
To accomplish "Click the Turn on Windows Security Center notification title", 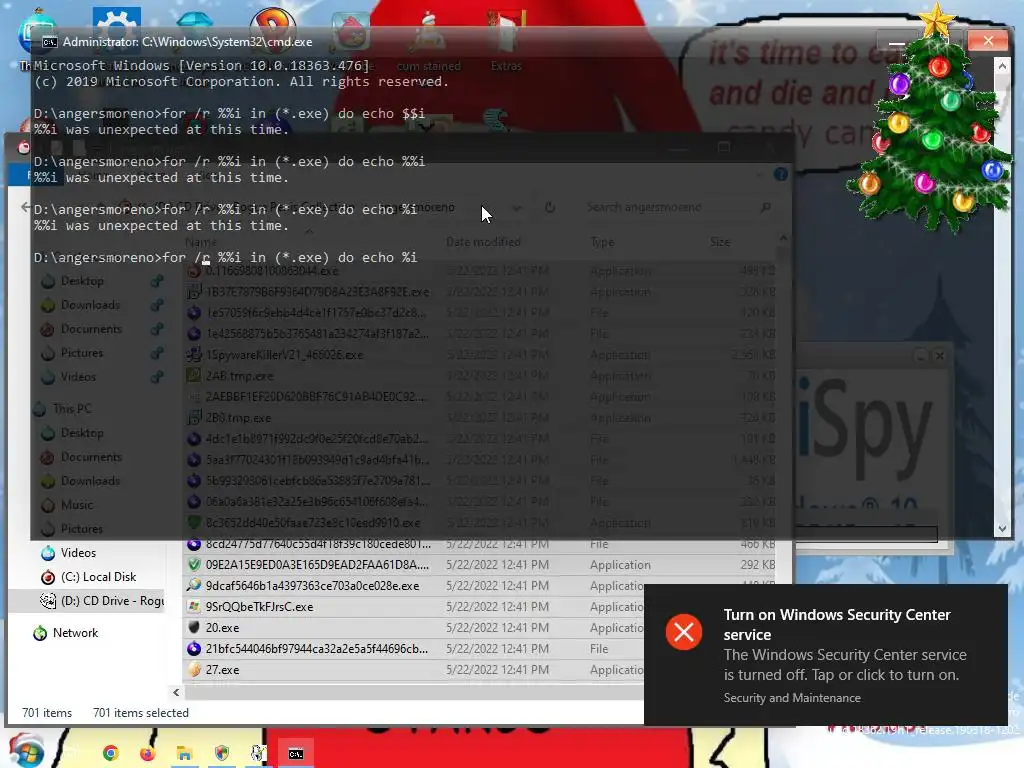I will (x=837, y=624).
